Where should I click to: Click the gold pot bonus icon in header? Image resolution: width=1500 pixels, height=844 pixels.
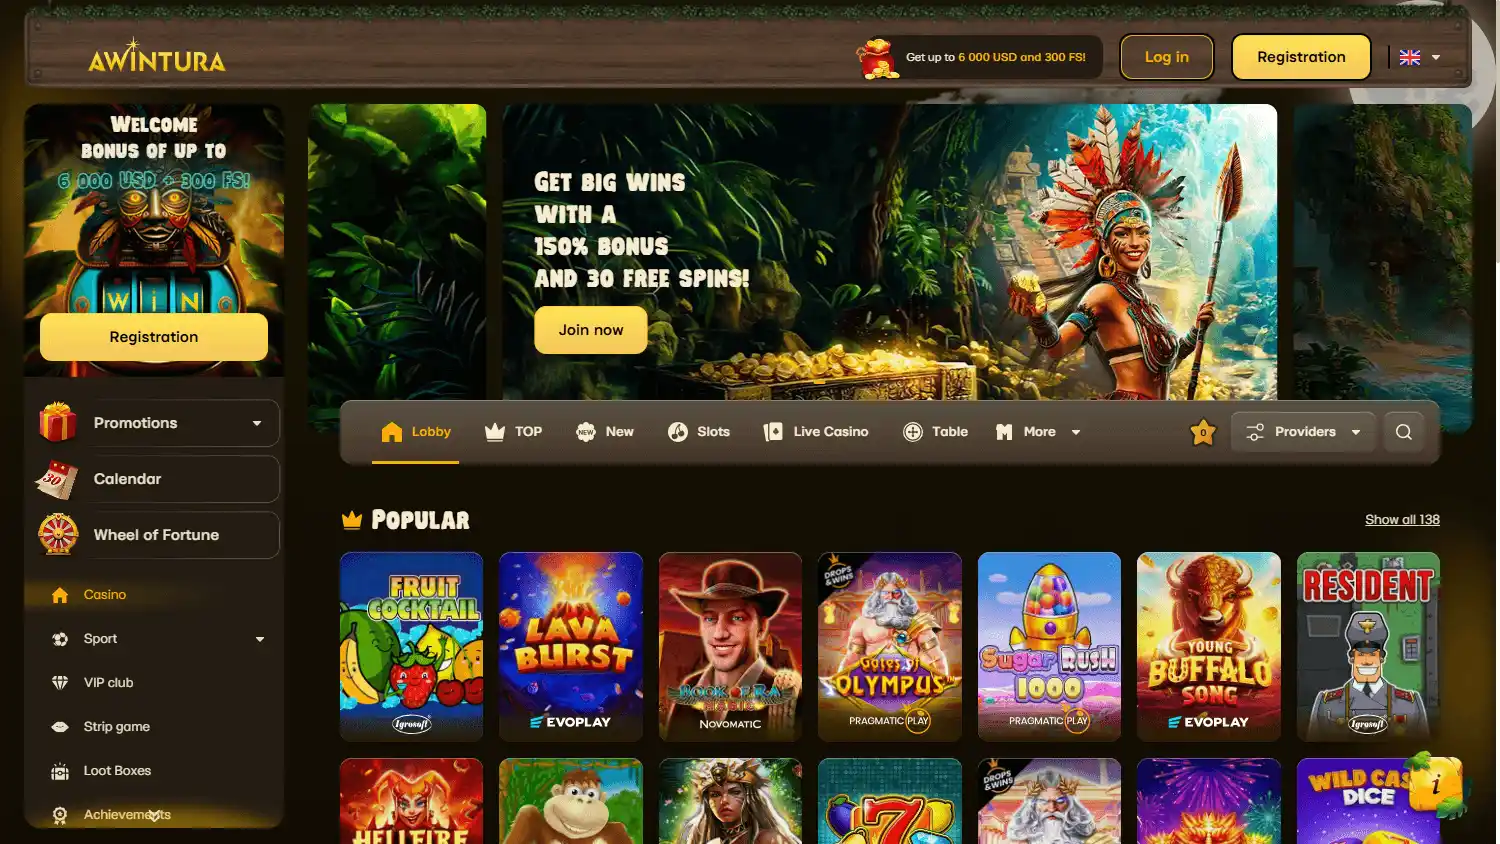pyautogui.click(x=878, y=58)
